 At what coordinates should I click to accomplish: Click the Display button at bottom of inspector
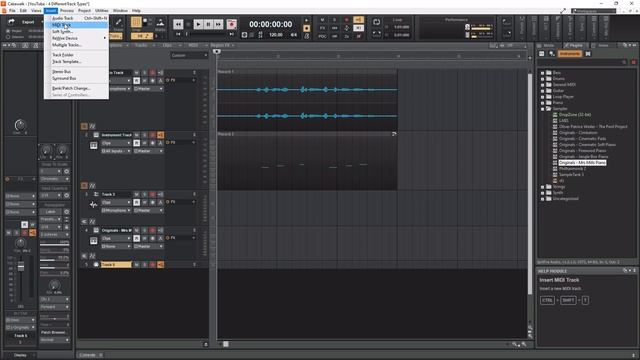[20, 355]
